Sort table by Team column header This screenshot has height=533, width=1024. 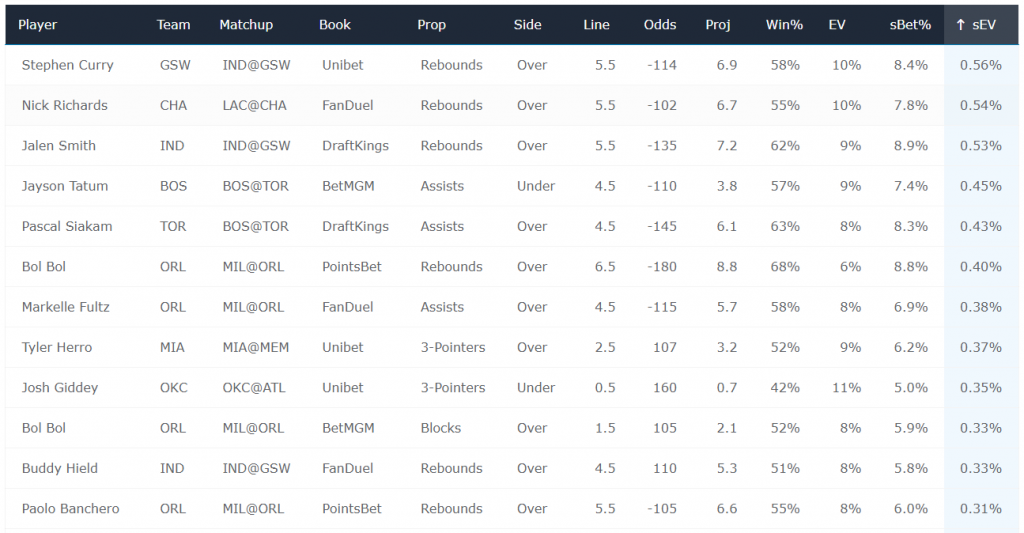173,25
